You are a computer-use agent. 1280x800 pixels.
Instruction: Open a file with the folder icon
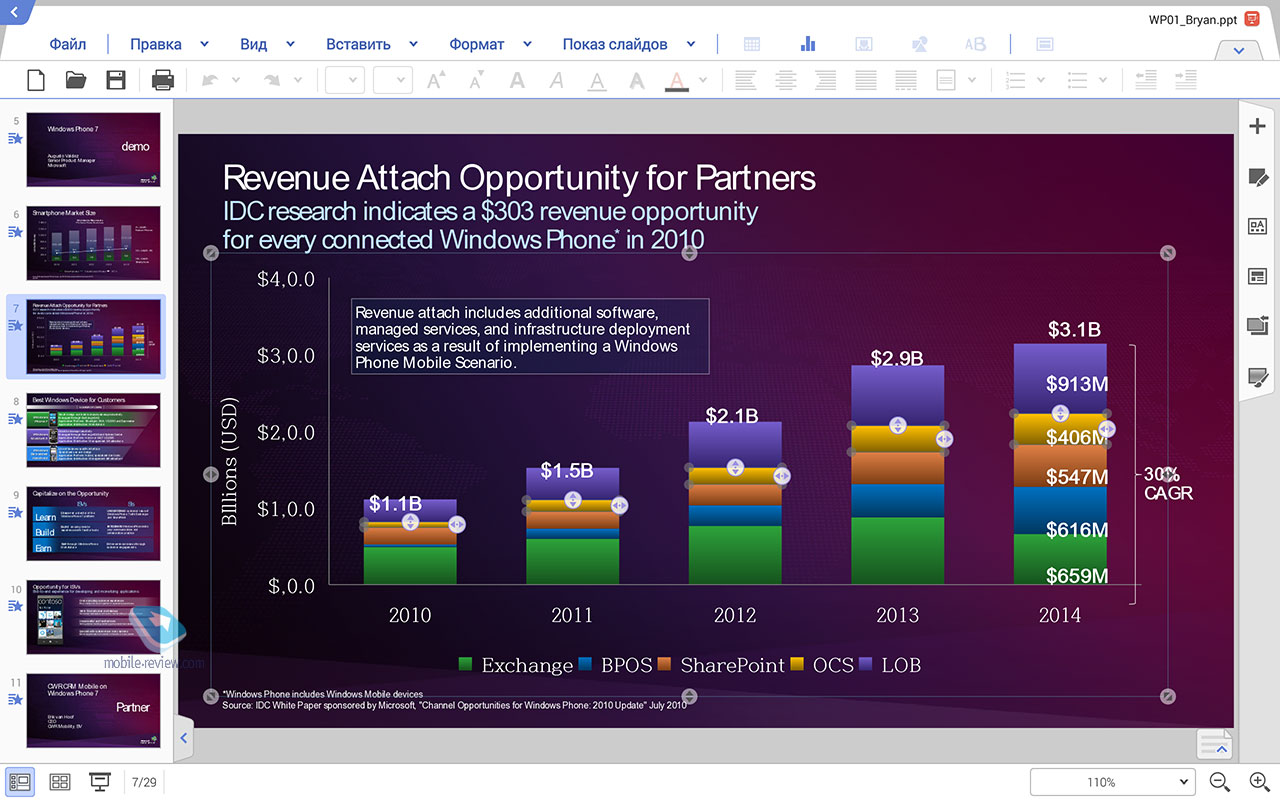(76, 80)
